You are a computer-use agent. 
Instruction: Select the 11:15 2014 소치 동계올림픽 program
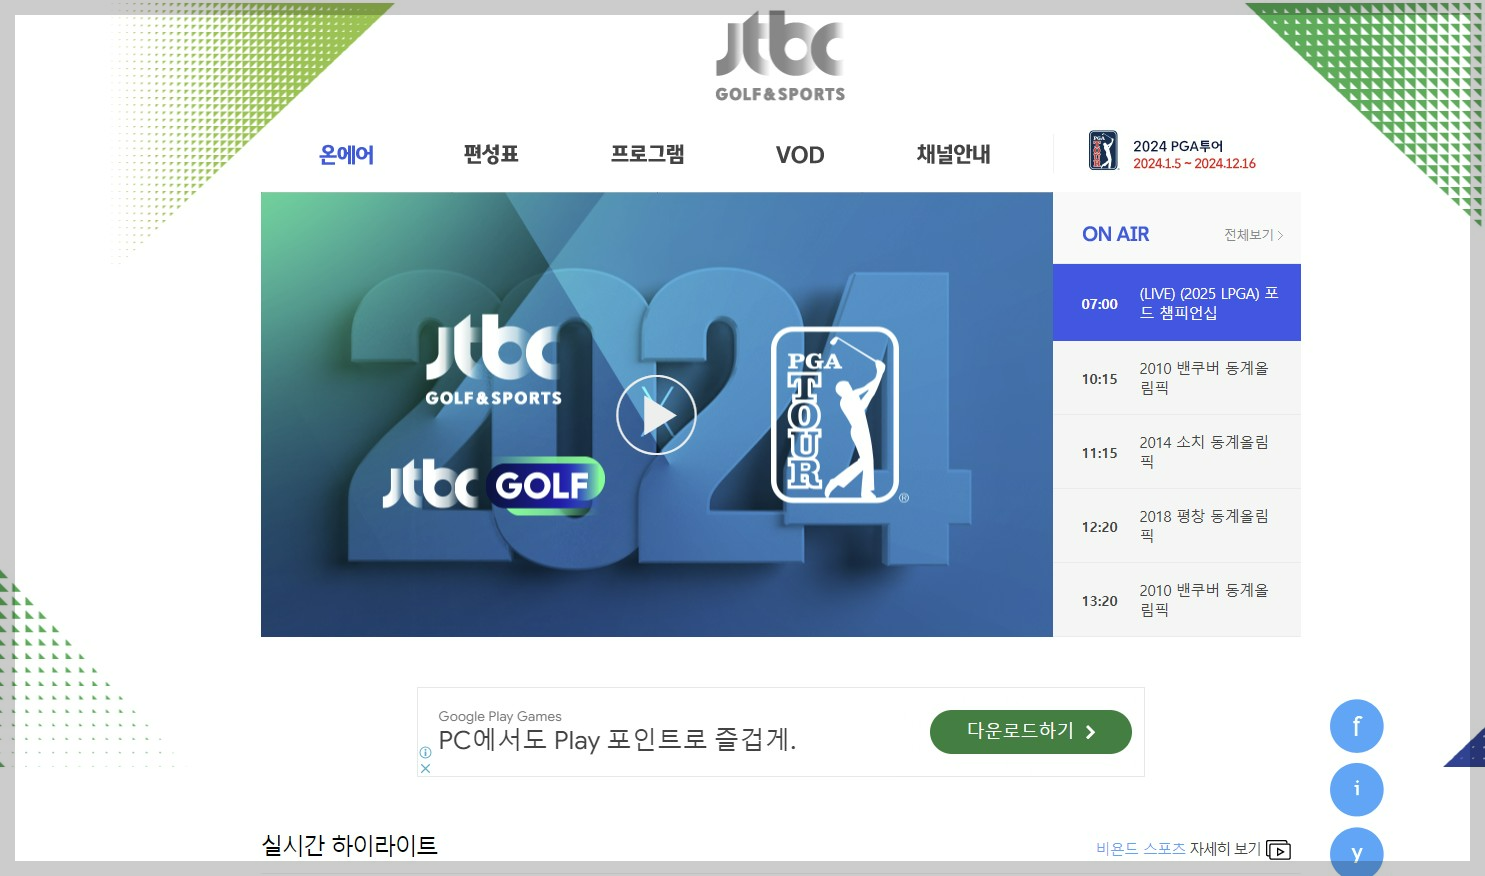click(x=1177, y=452)
